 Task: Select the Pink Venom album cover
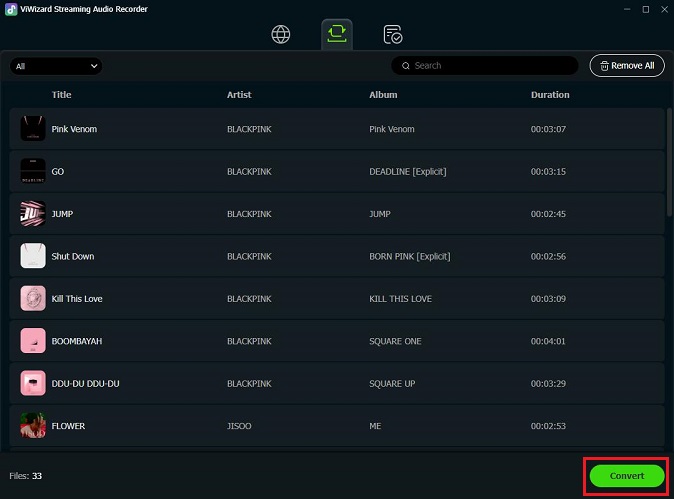pos(33,129)
